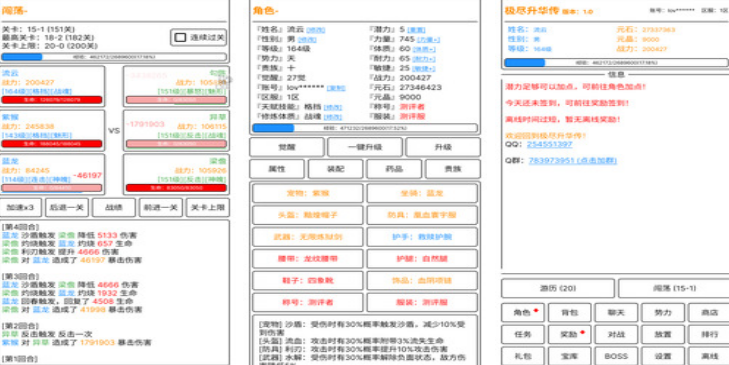Click the 关卡上限 button
729x365 pixels.
coord(208,207)
